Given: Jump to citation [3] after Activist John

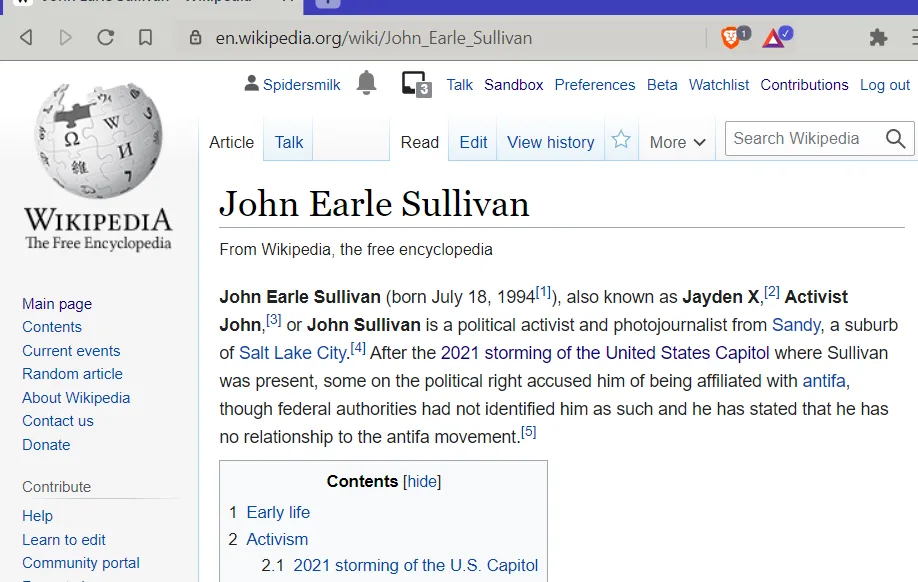Looking at the screenshot, I should 273,320.
